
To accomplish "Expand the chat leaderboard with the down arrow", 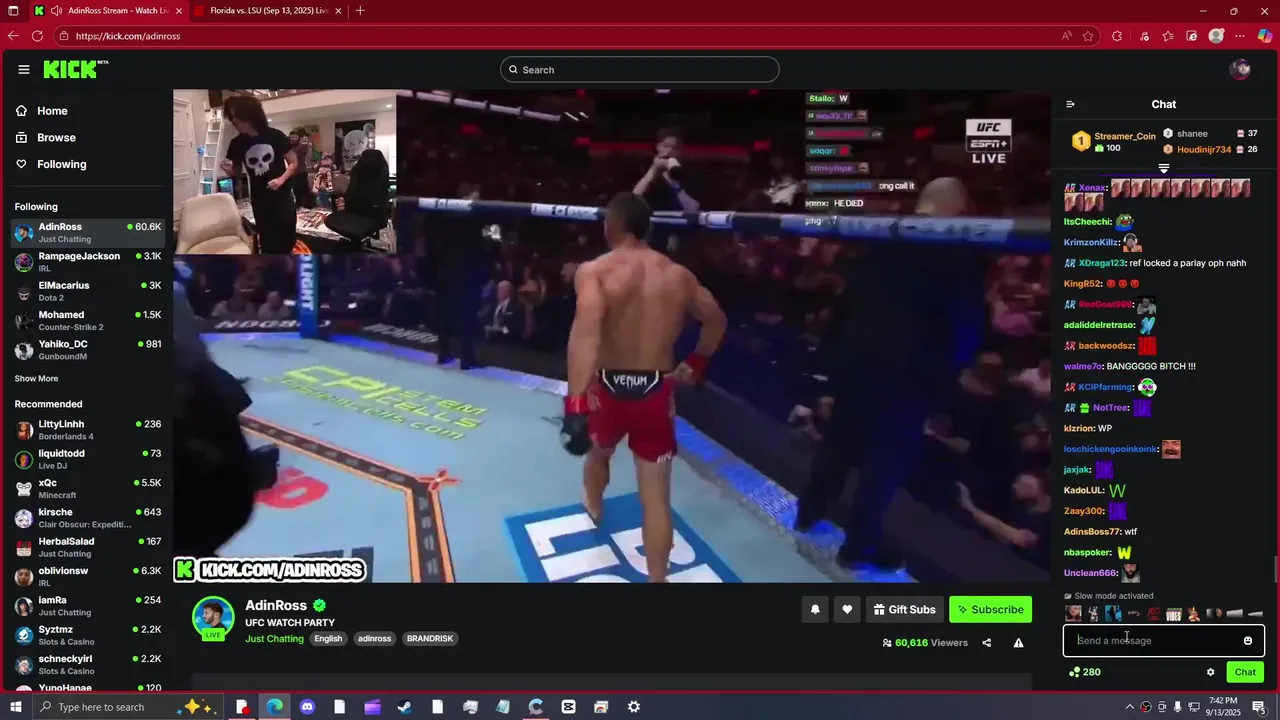I will (1163, 168).
